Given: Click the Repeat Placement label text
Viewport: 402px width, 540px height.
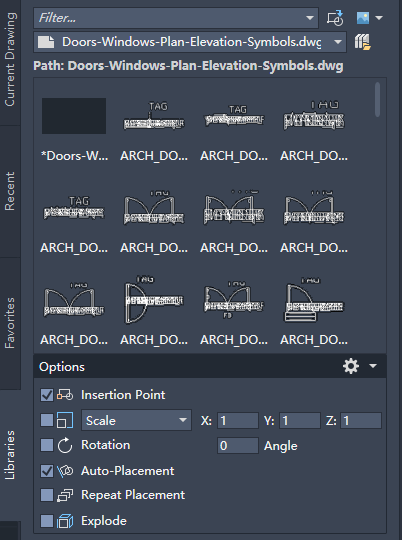Looking at the screenshot, I should coord(133,495).
